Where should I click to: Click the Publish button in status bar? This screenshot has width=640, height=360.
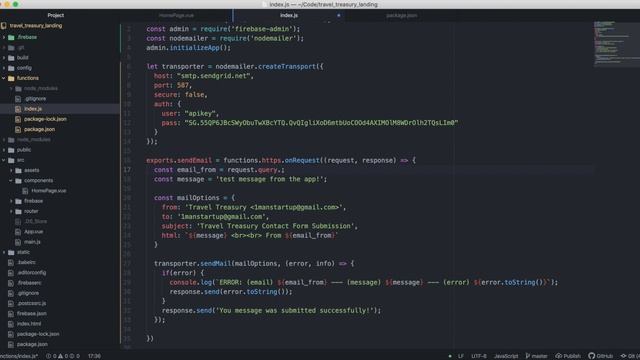pos(568,356)
